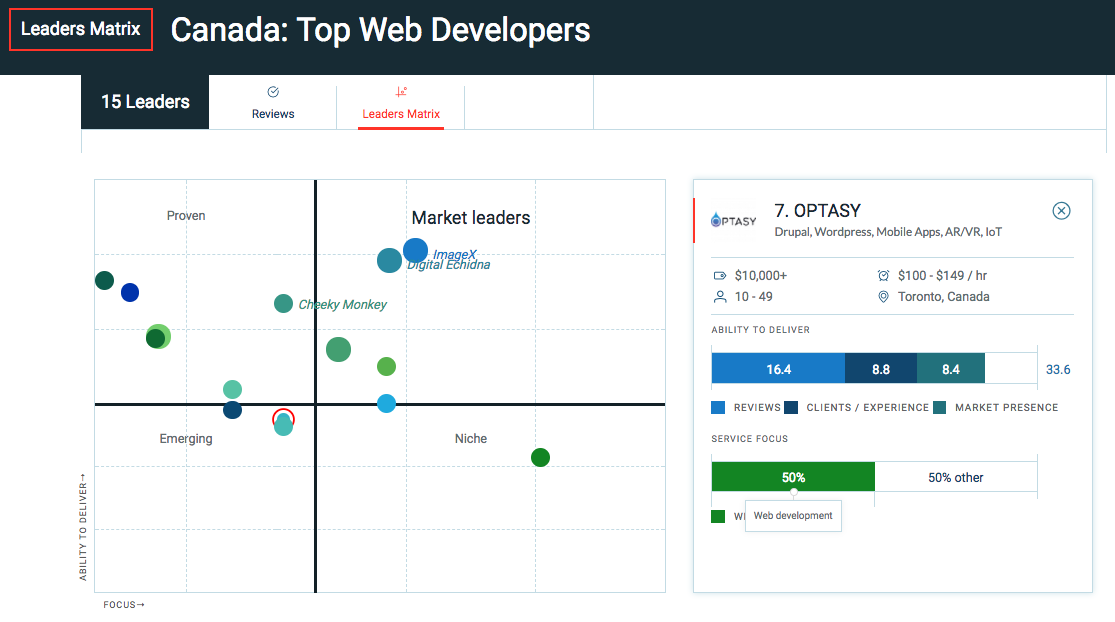Click the Cheeky Monkey label
1115x622 pixels.
(342, 304)
